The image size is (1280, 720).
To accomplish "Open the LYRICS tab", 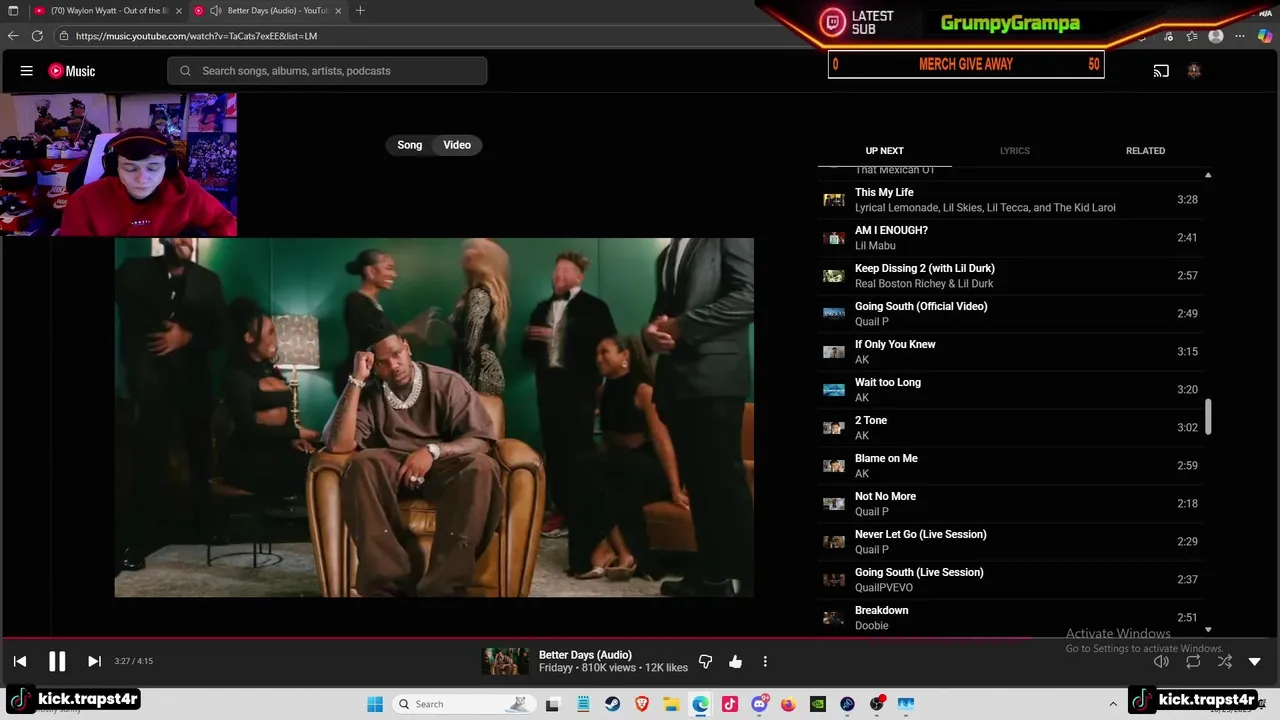I will [x=1014, y=151].
